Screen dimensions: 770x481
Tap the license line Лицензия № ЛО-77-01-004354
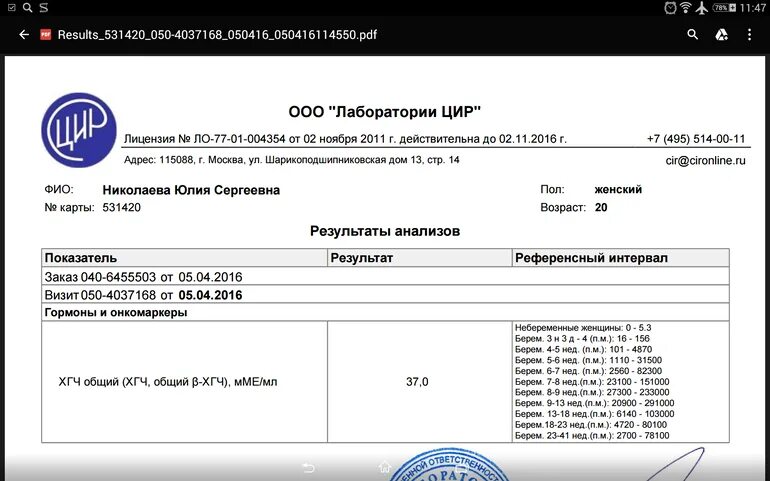point(345,139)
